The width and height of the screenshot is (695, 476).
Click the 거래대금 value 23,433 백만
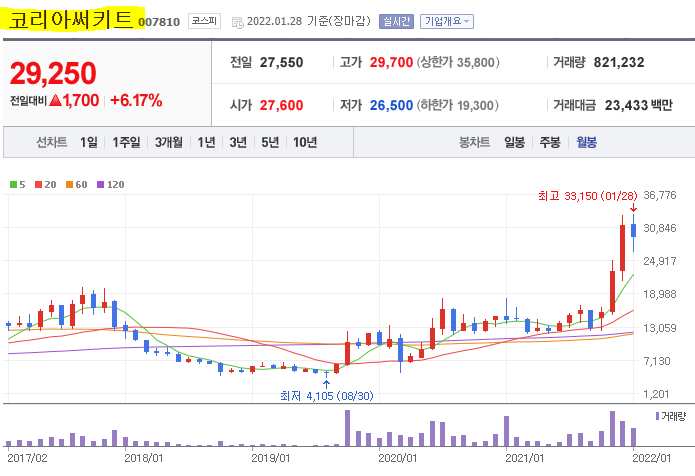click(639, 105)
